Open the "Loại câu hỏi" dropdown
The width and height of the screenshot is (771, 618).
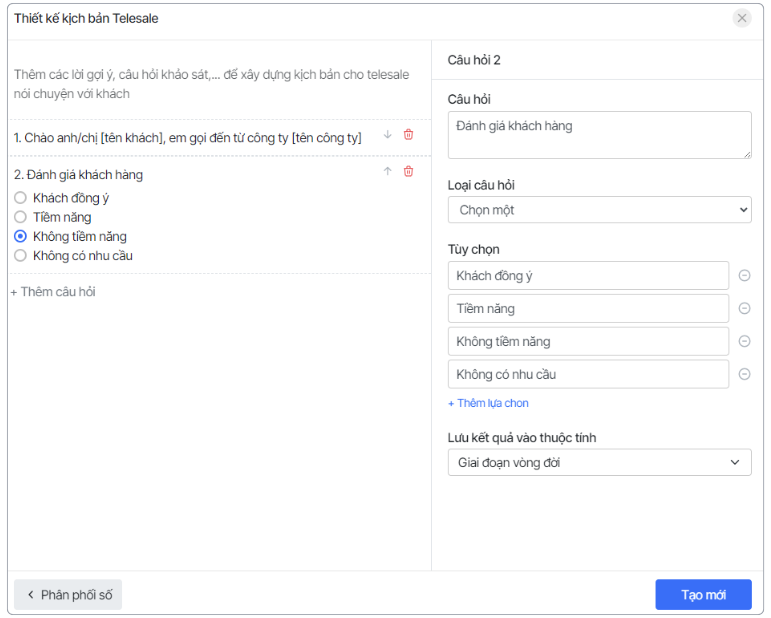pos(599,210)
